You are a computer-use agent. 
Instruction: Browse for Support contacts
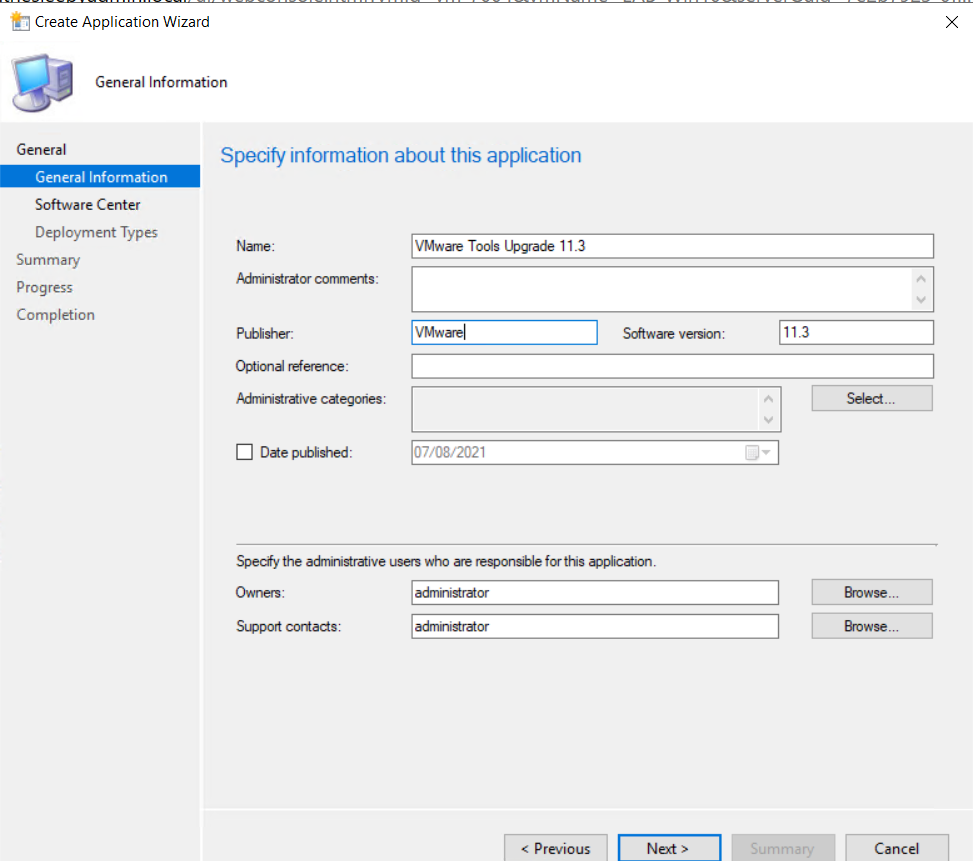click(x=870, y=625)
